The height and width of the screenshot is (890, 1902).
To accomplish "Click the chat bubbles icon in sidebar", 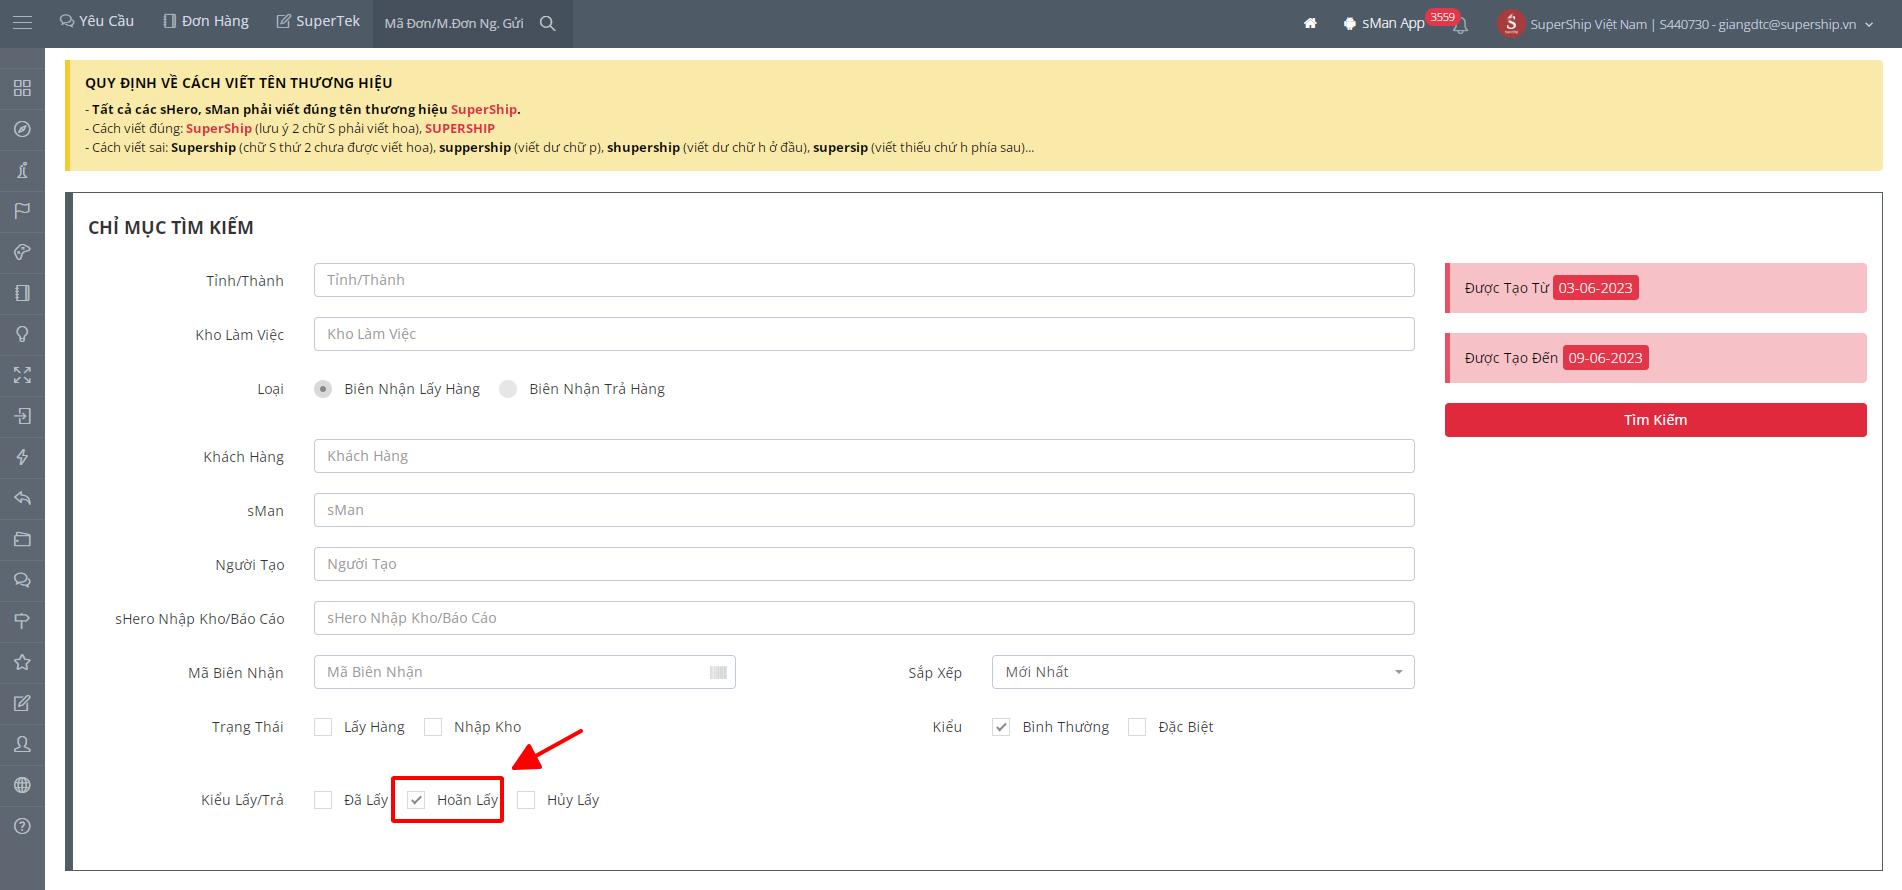I will point(22,580).
